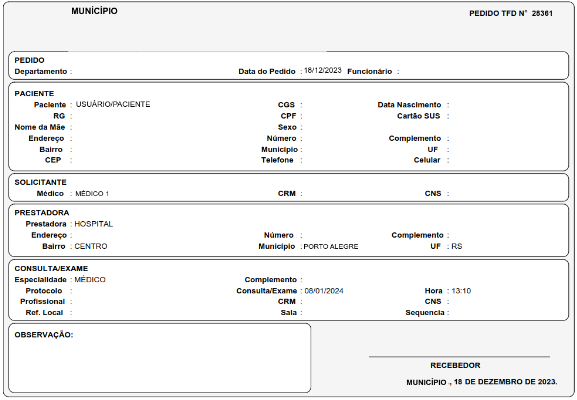Click the CPF label in Paciente section
Viewport: 577px width, 400px height.
tap(288, 116)
